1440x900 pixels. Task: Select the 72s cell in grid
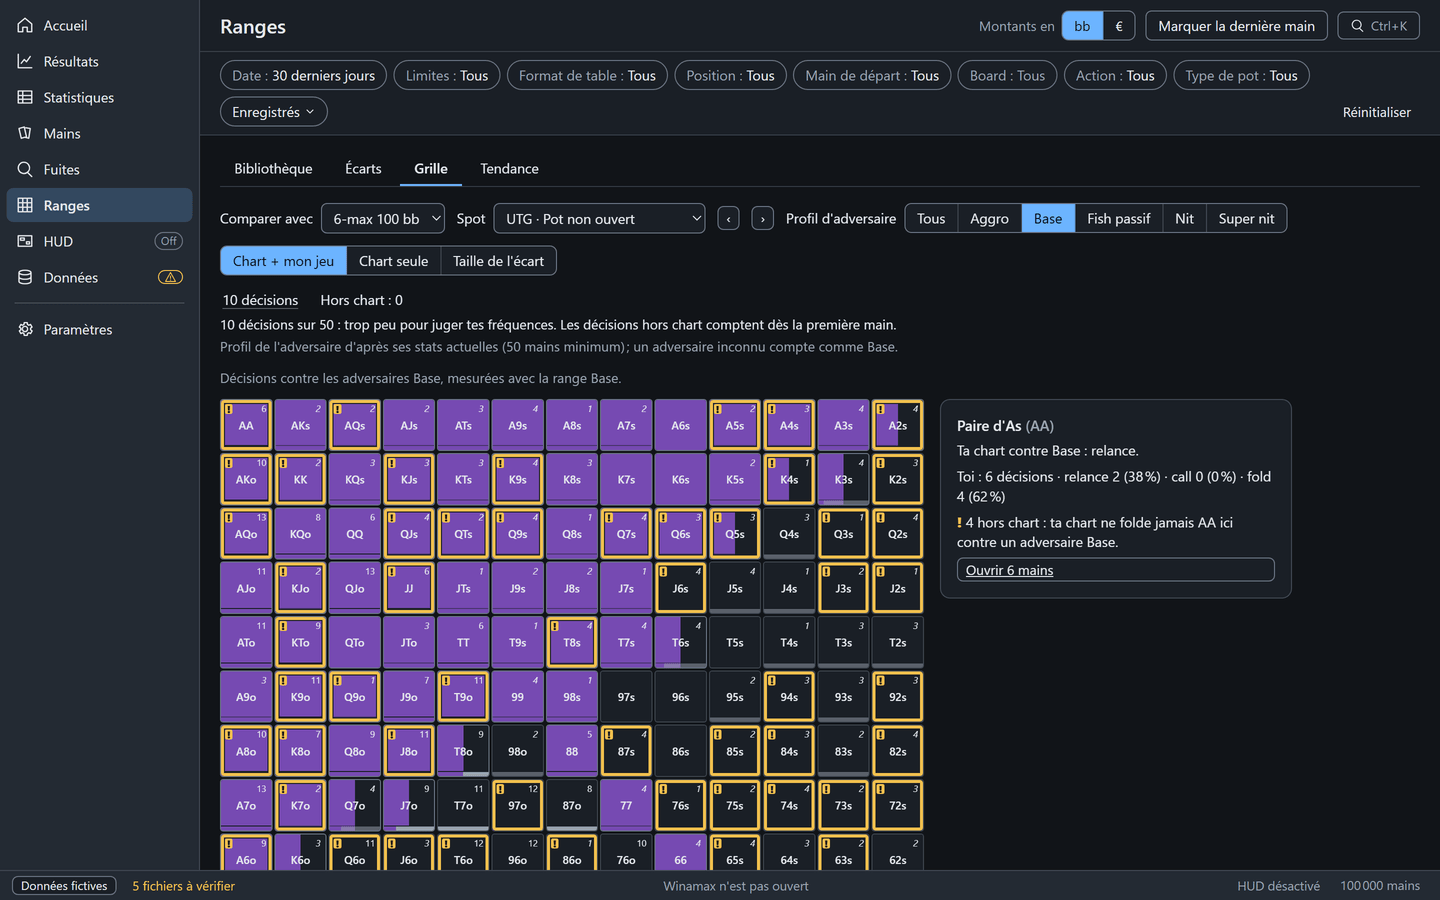click(898, 805)
